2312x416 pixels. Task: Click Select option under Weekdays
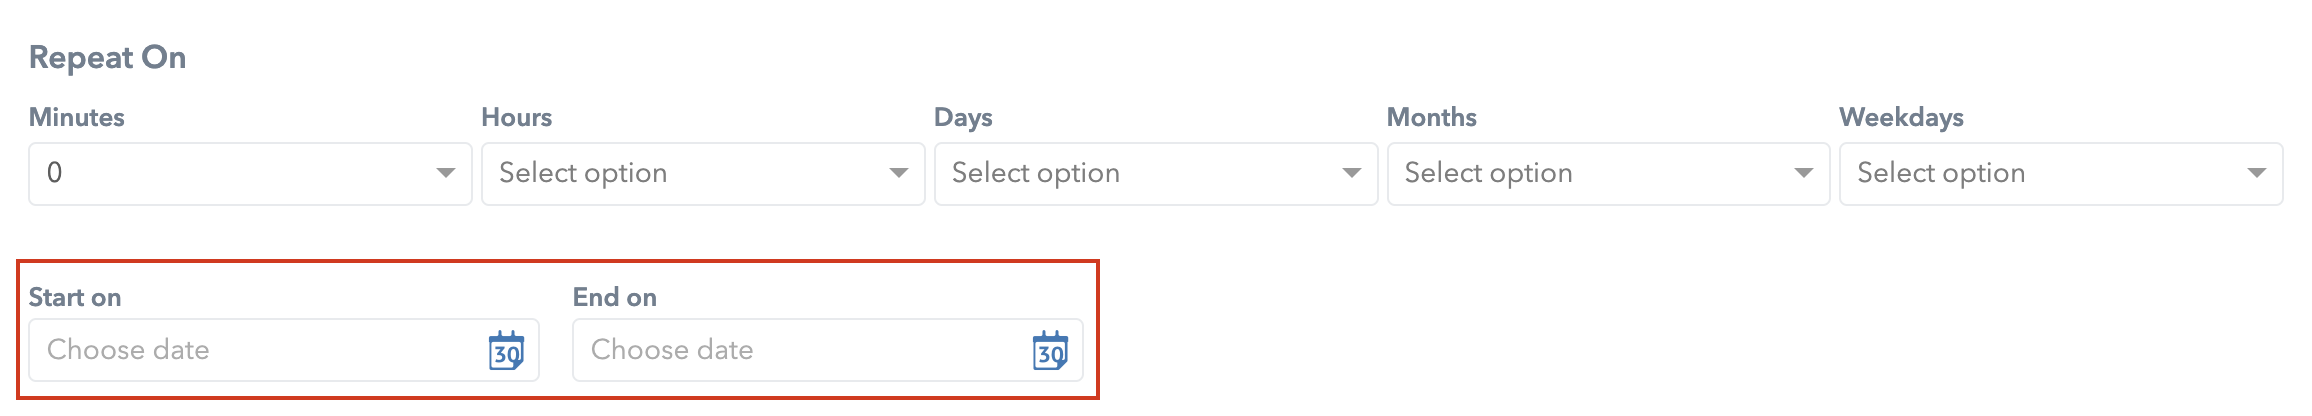(1941, 173)
